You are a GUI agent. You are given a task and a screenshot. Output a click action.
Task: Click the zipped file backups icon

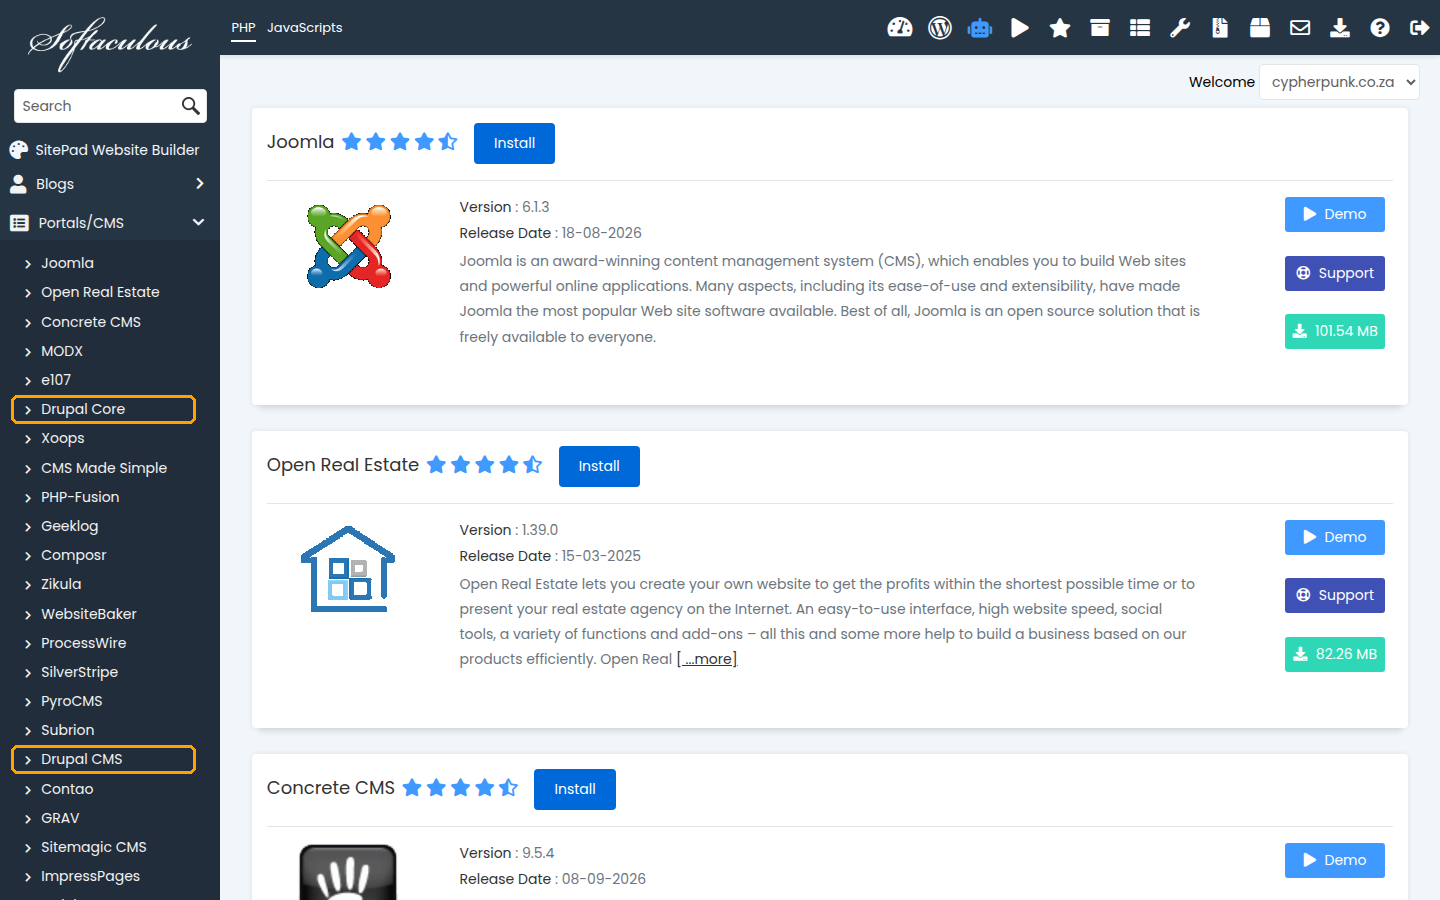tap(1220, 28)
